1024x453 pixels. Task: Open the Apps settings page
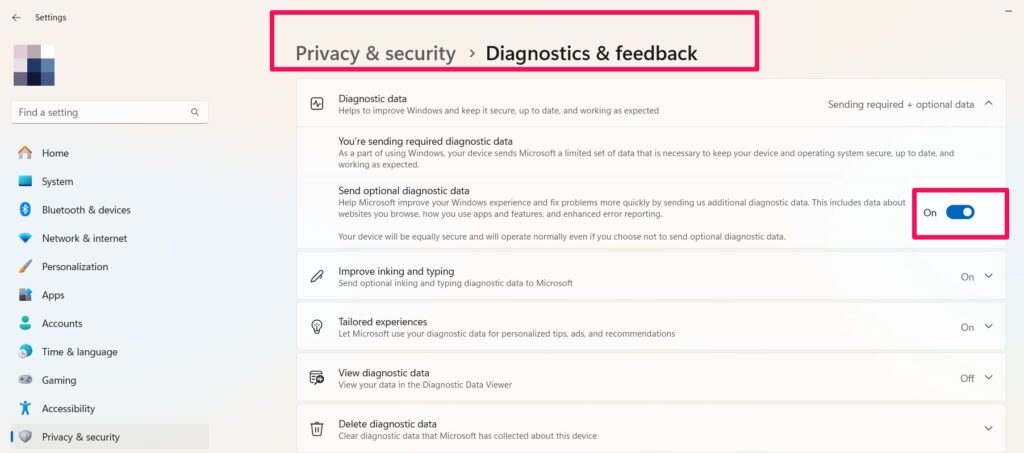[x=53, y=295]
